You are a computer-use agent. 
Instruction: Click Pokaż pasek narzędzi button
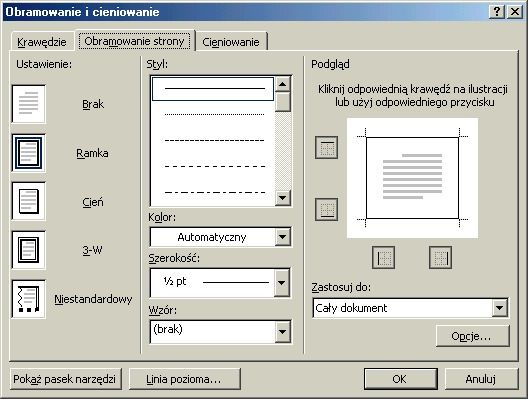tap(65, 379)
